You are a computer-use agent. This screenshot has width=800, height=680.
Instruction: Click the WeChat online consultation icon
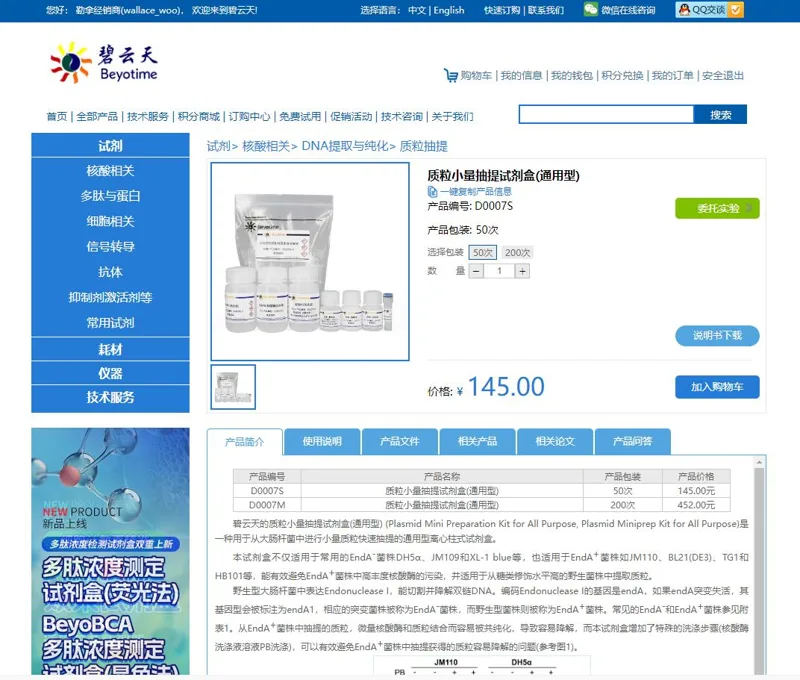pyautogui.click(x=591, y=9)
